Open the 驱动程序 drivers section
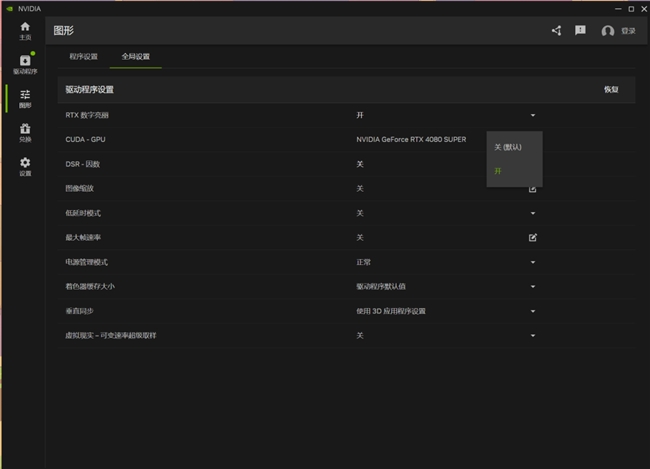Screen dimensions: 650x469 click(x=25, y=64)
